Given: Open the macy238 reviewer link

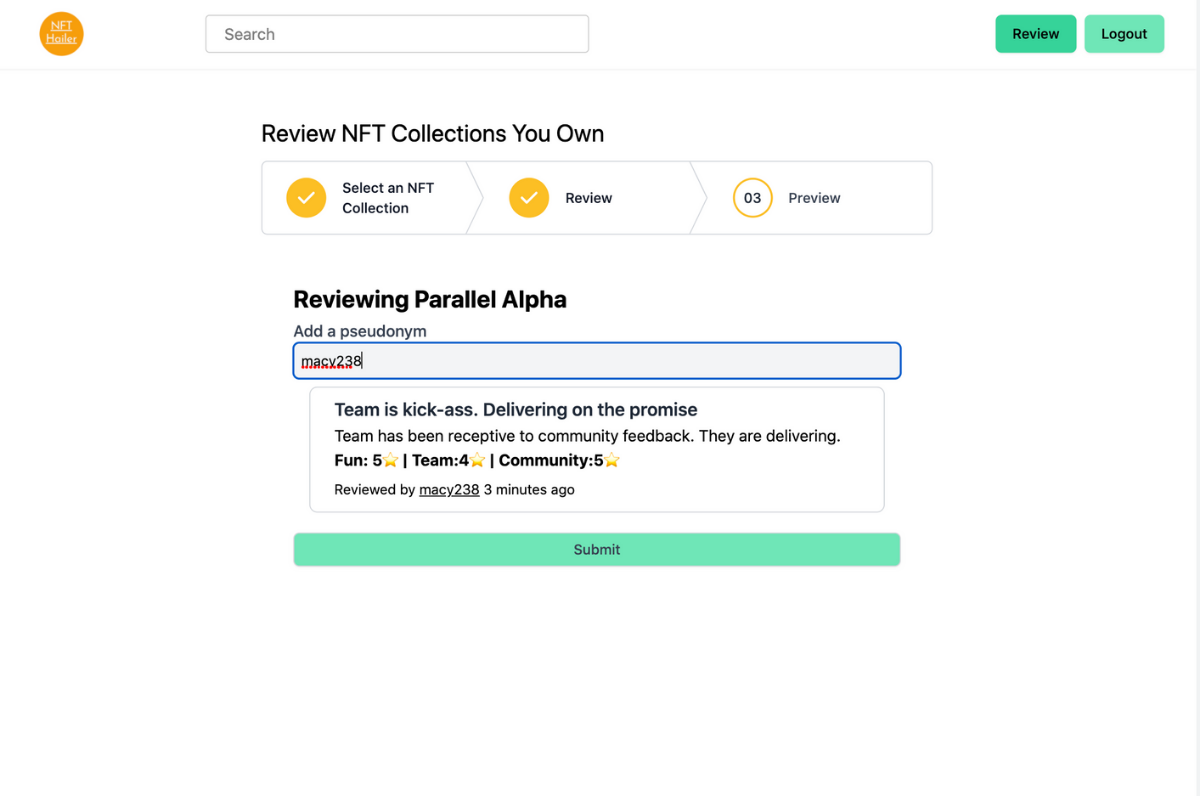Looking at the screenshot, I should click(x=449, y=490).
